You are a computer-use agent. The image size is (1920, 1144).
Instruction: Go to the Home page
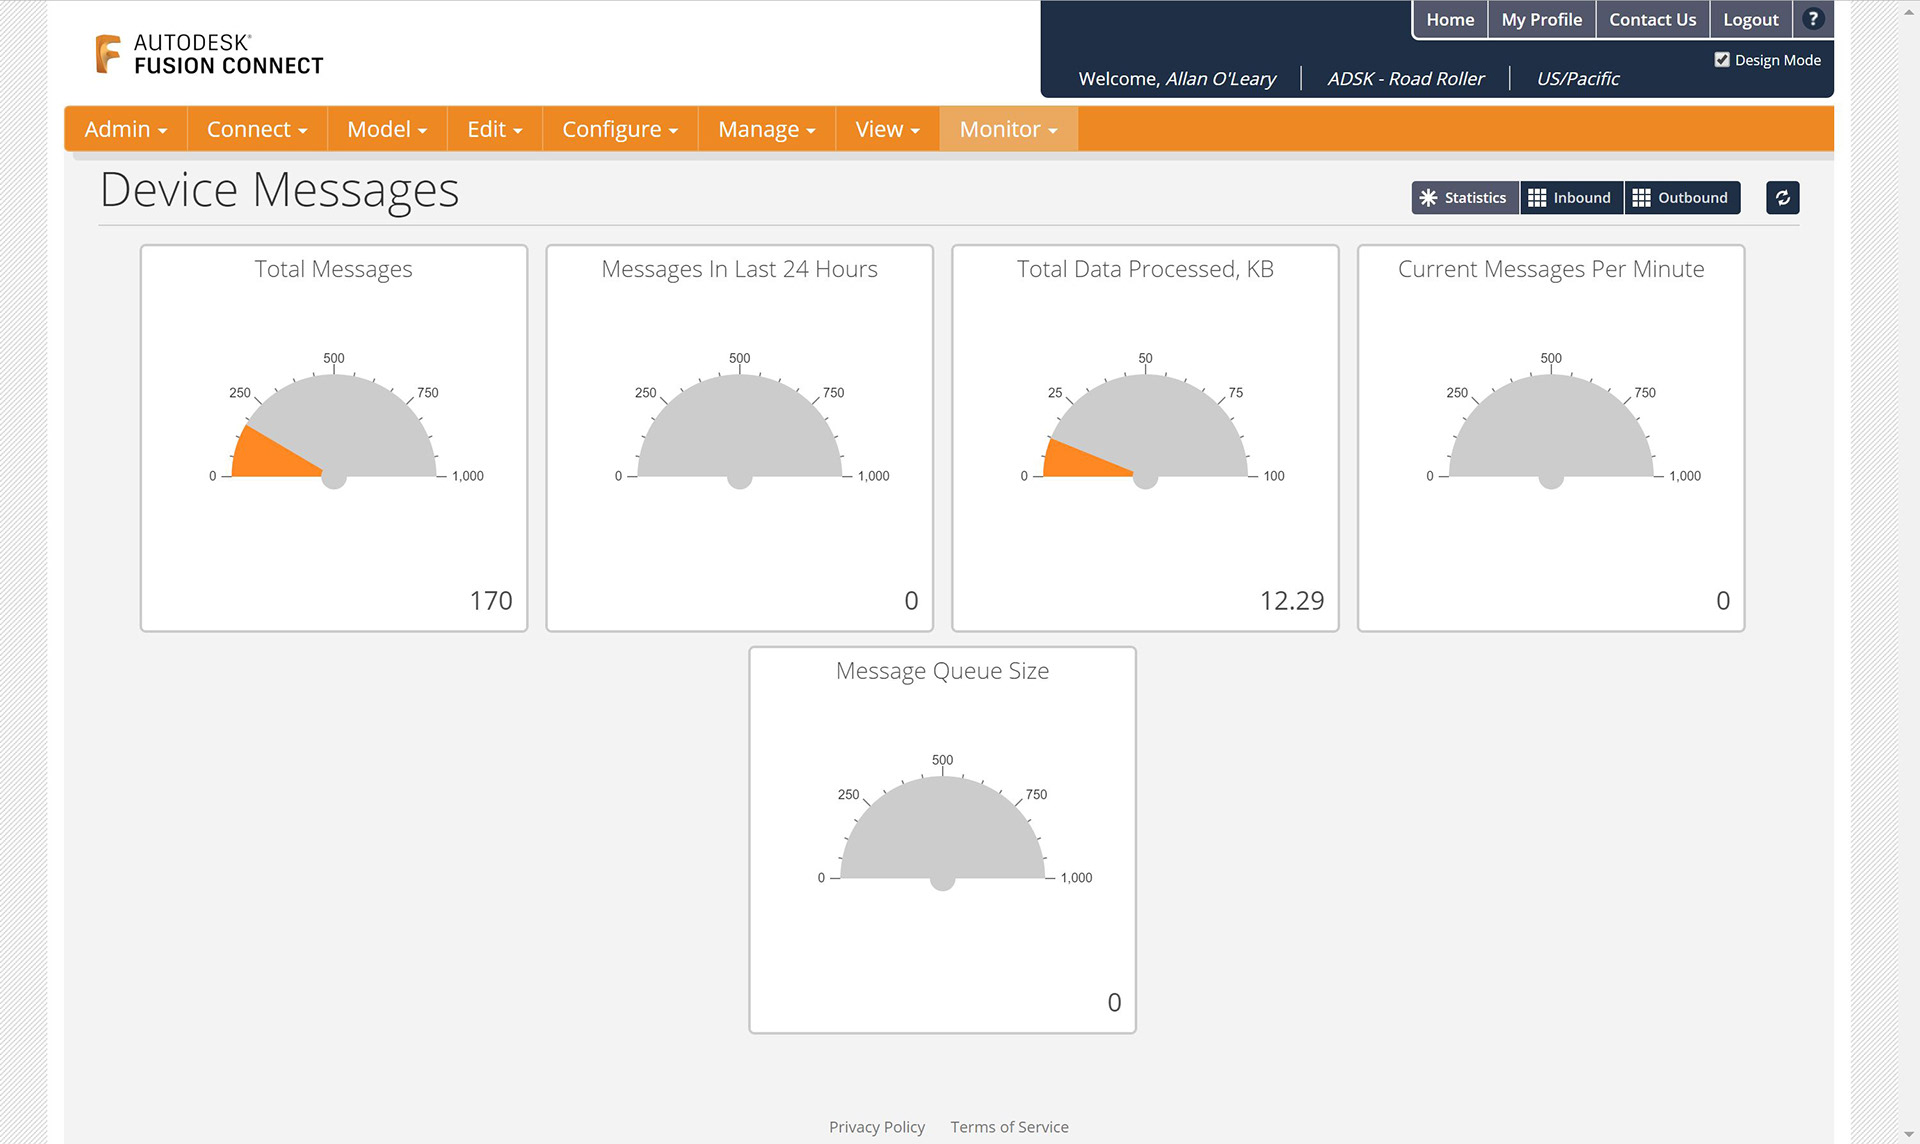(x=1449, y=20)
